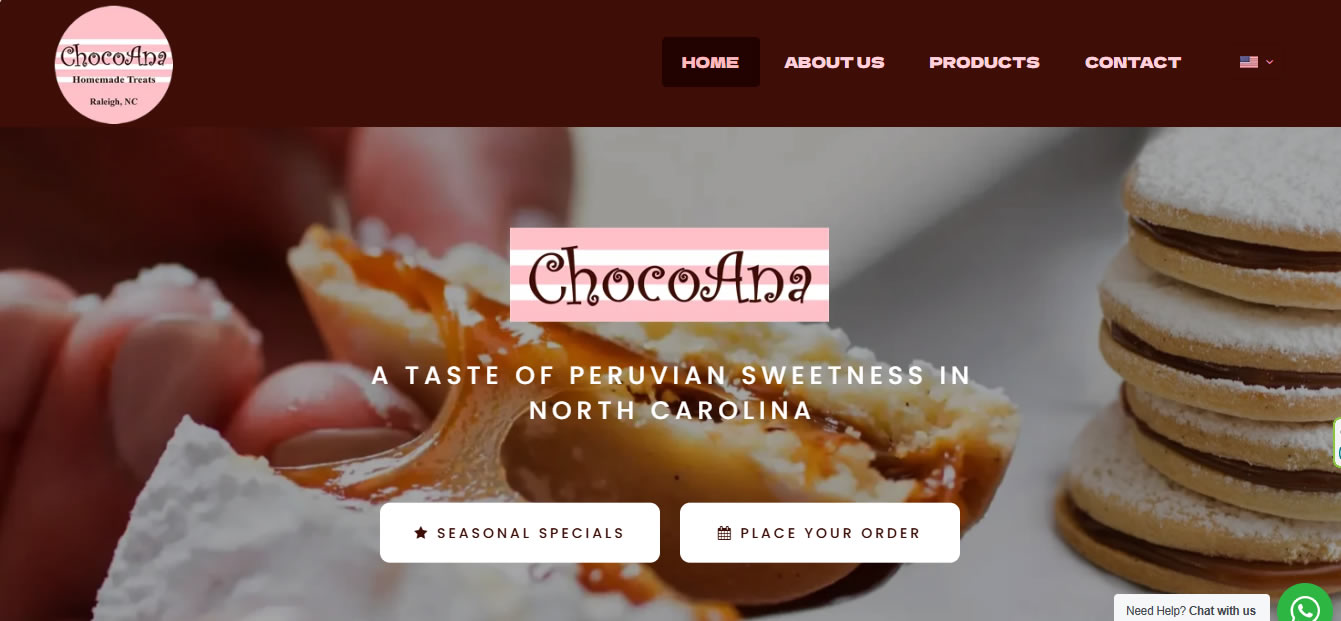Click the "Raleigh, NC" text in logo

113,102
